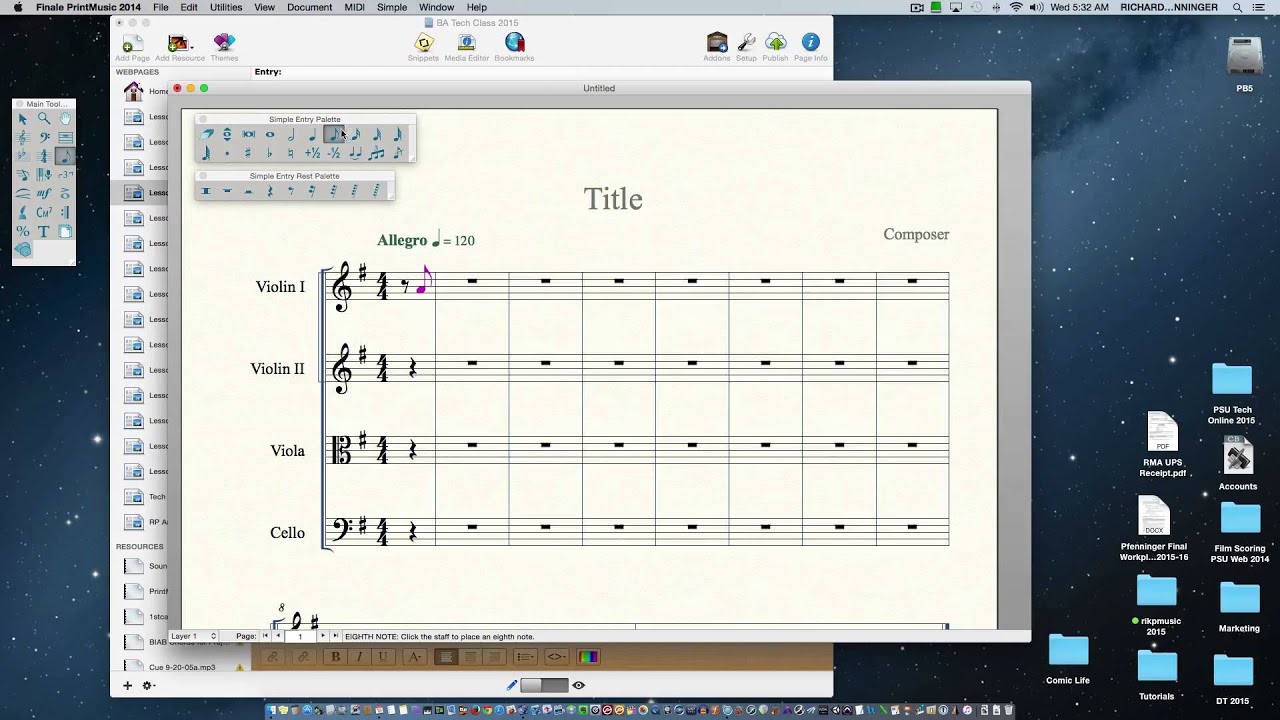Open the Window menu
This screenshot has width=1280, height=720.
(x=436, y=7)
